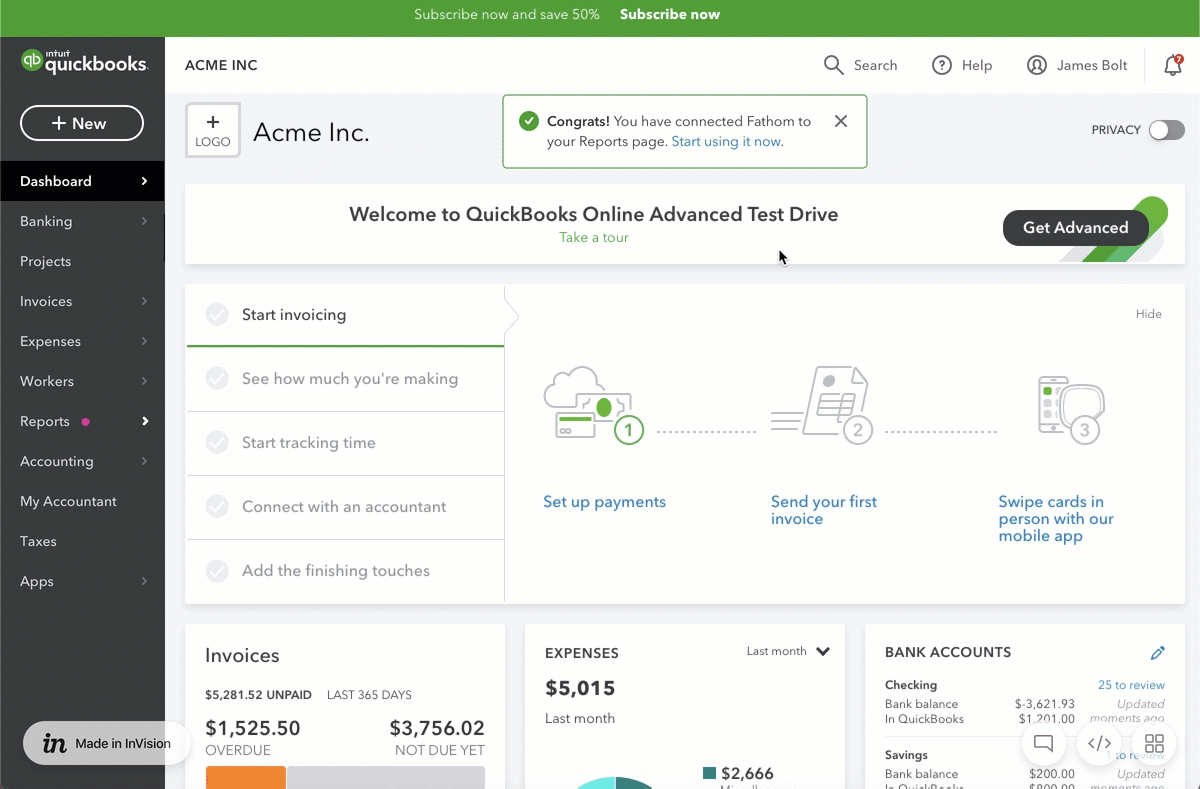Screen dimensions: 1200x789
Task: Click the Get Advanced button
Action: pyautogui.click(x=1075, y=228)
